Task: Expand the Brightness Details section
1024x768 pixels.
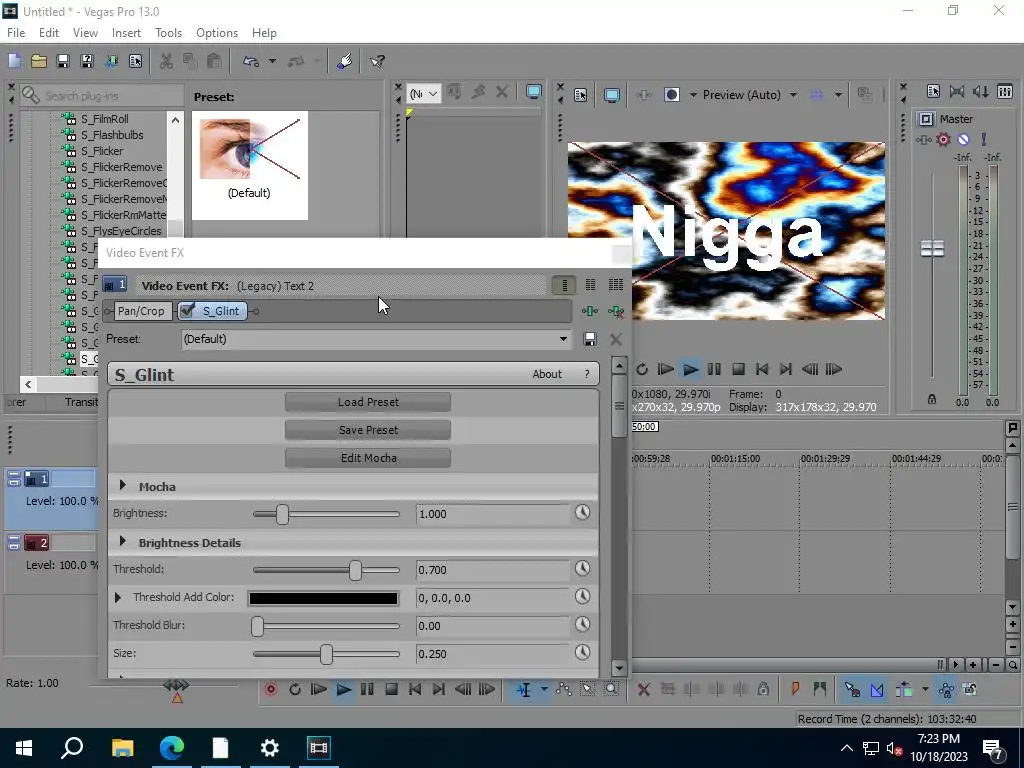Action: point(123,541)
